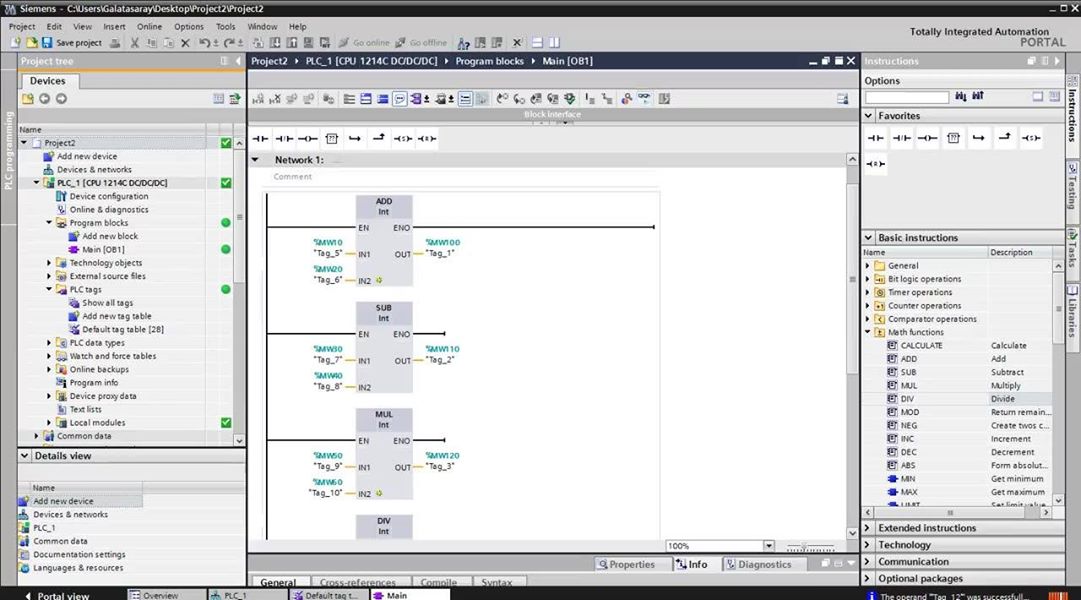The image size is (1081, 600).
Task: Click the Save project icon in the toolbar
Action: tap(47, 43)
